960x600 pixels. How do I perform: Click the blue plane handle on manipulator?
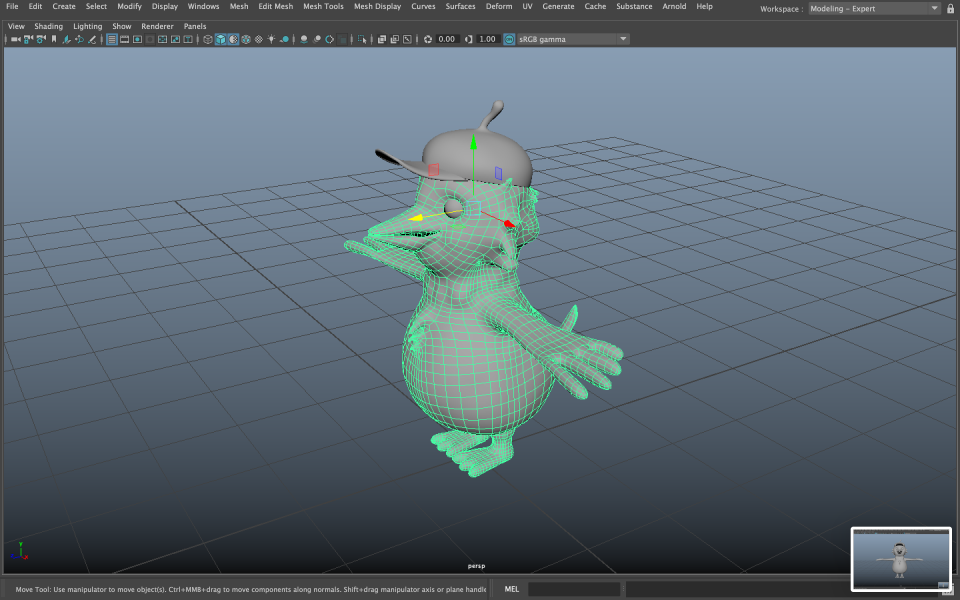tap(498, 173)
